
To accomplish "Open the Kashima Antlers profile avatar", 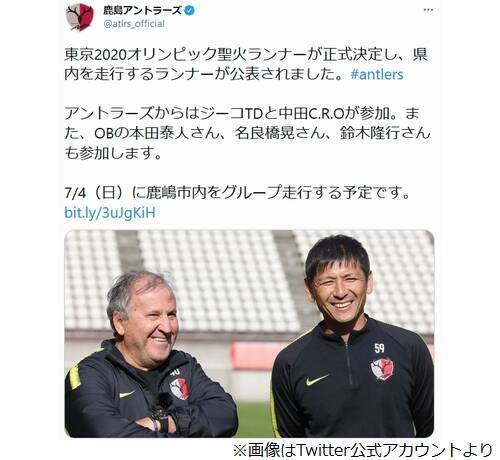I will tap(80, 17).
